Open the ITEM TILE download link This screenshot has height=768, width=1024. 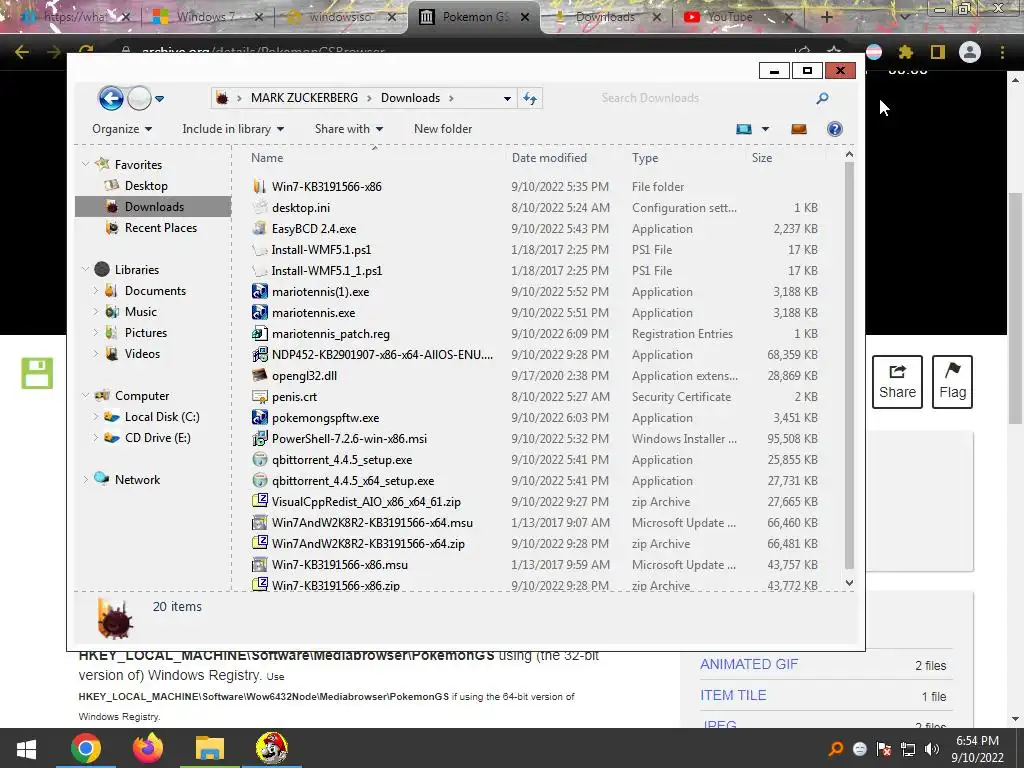[x=733, y=696]
